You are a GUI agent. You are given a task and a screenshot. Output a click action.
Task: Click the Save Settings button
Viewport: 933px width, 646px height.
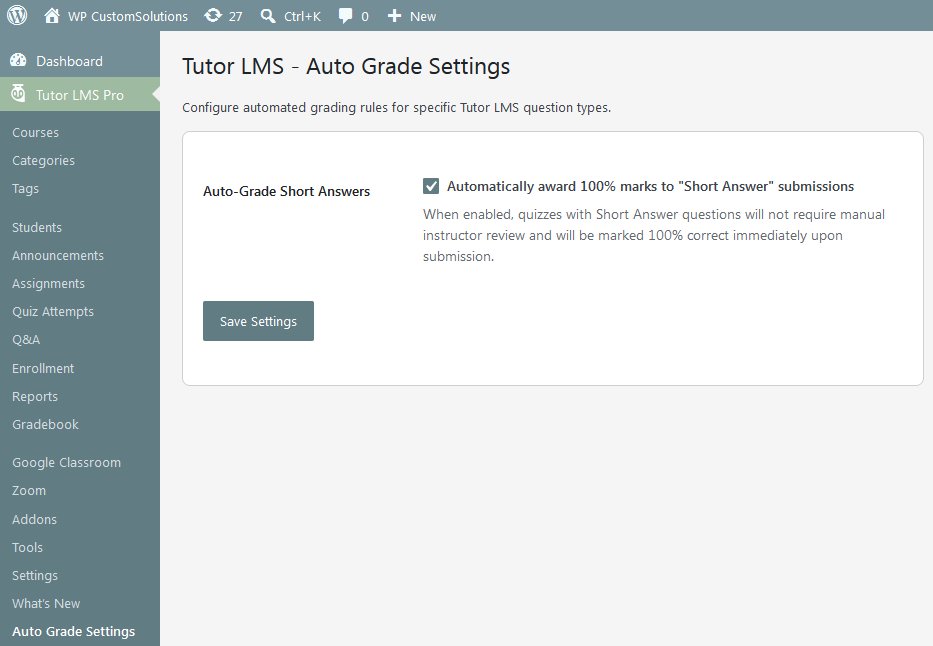(x=258, y=321)
